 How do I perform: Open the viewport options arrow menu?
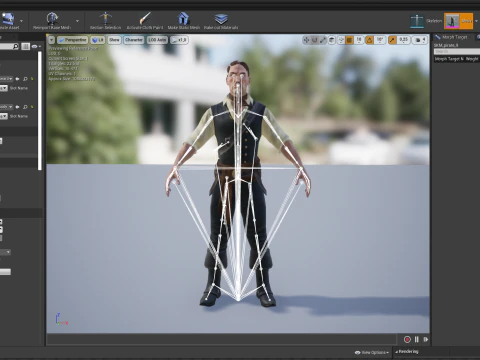click(x=51, y=40)
